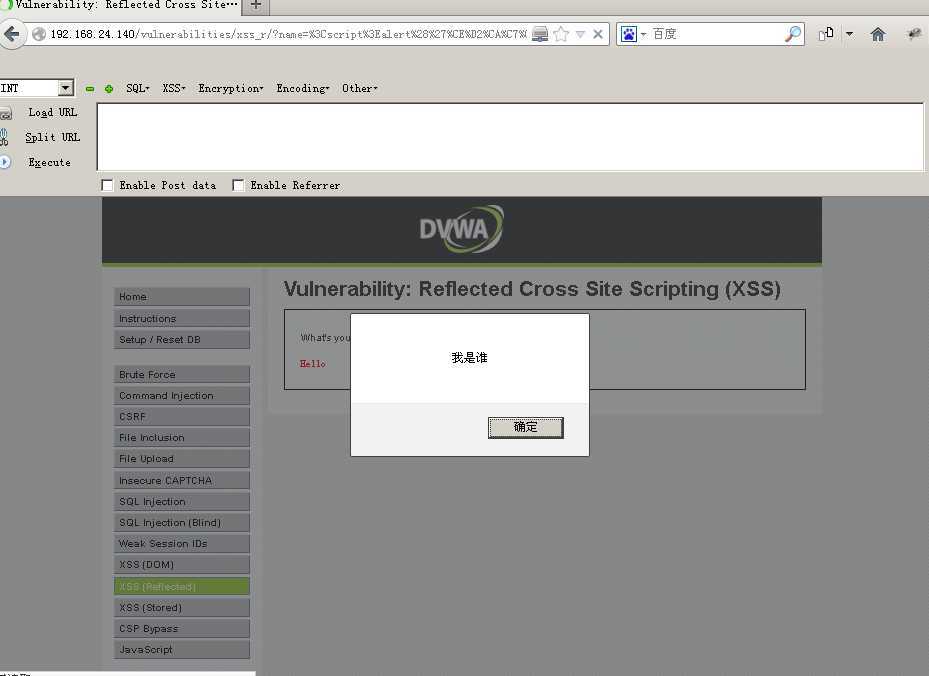This screenshot has width=929, height=676.
Task: Click the DVWA logo banner
Action: pos(462,229)
